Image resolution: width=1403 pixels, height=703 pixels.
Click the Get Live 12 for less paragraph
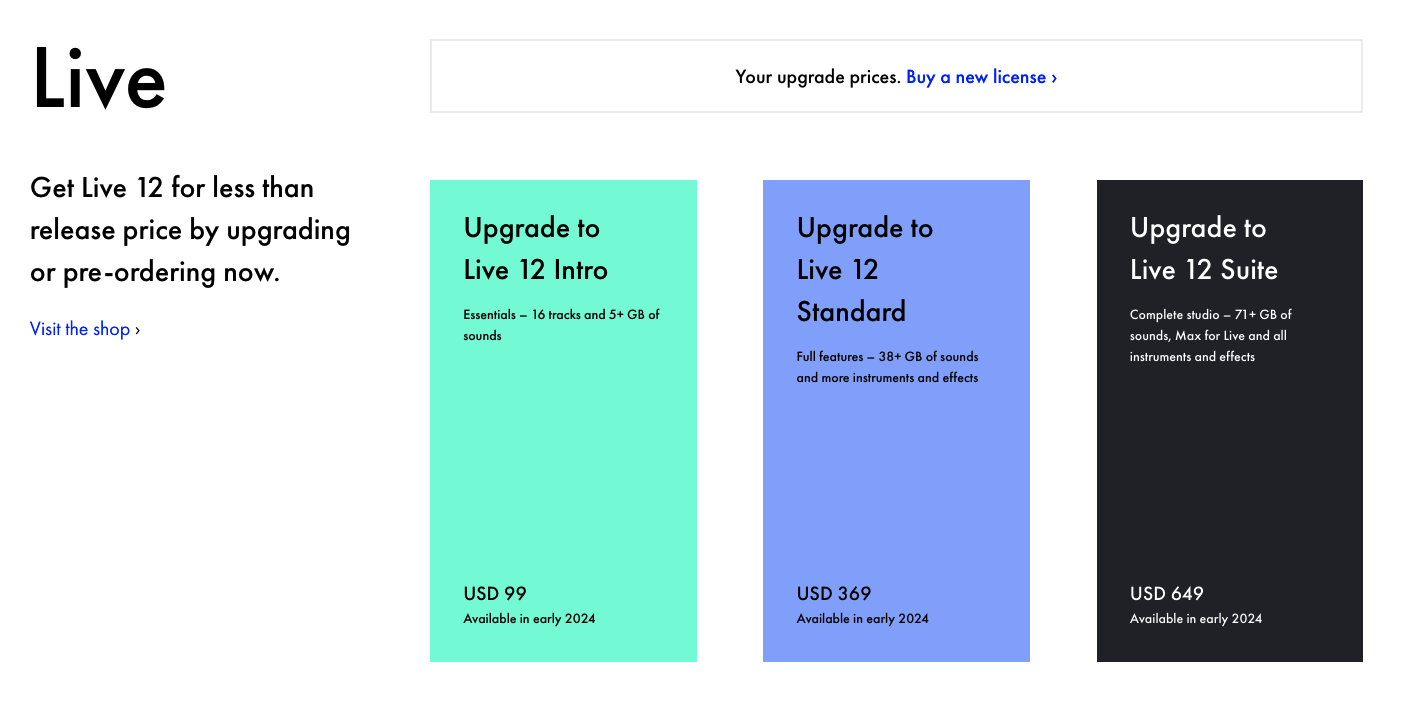coord(190,230)
